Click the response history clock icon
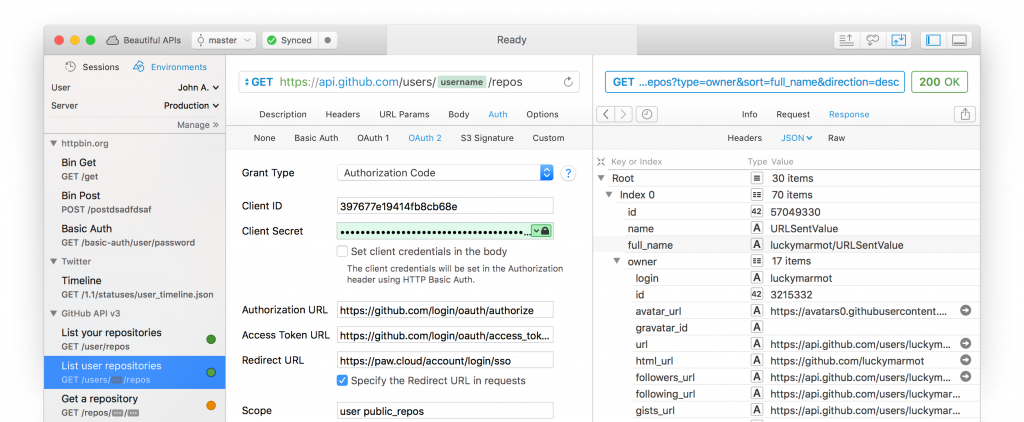The height and width of the screenshot is (422, 1024). pyautogui.click(x=648, y=114)
